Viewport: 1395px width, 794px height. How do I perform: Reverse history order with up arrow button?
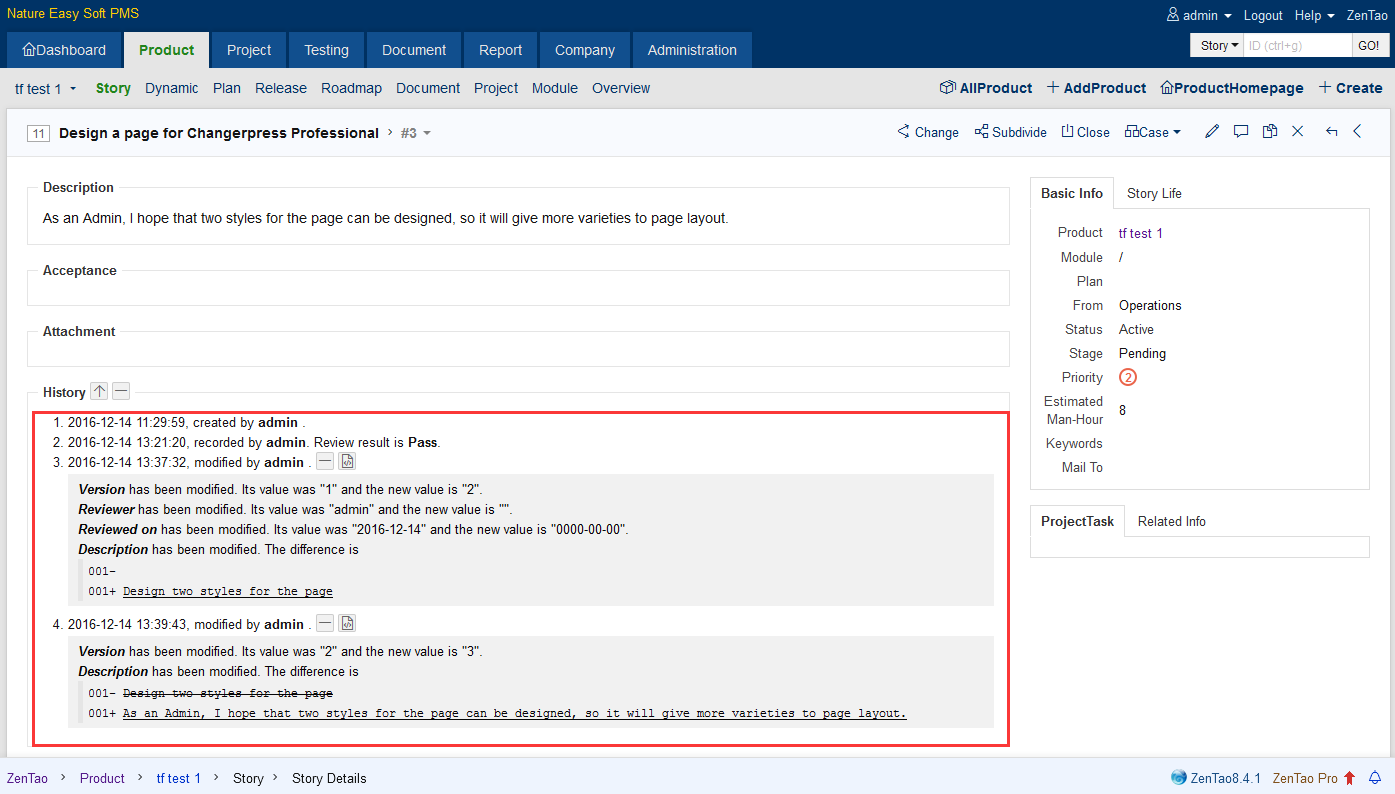point(99,392)
